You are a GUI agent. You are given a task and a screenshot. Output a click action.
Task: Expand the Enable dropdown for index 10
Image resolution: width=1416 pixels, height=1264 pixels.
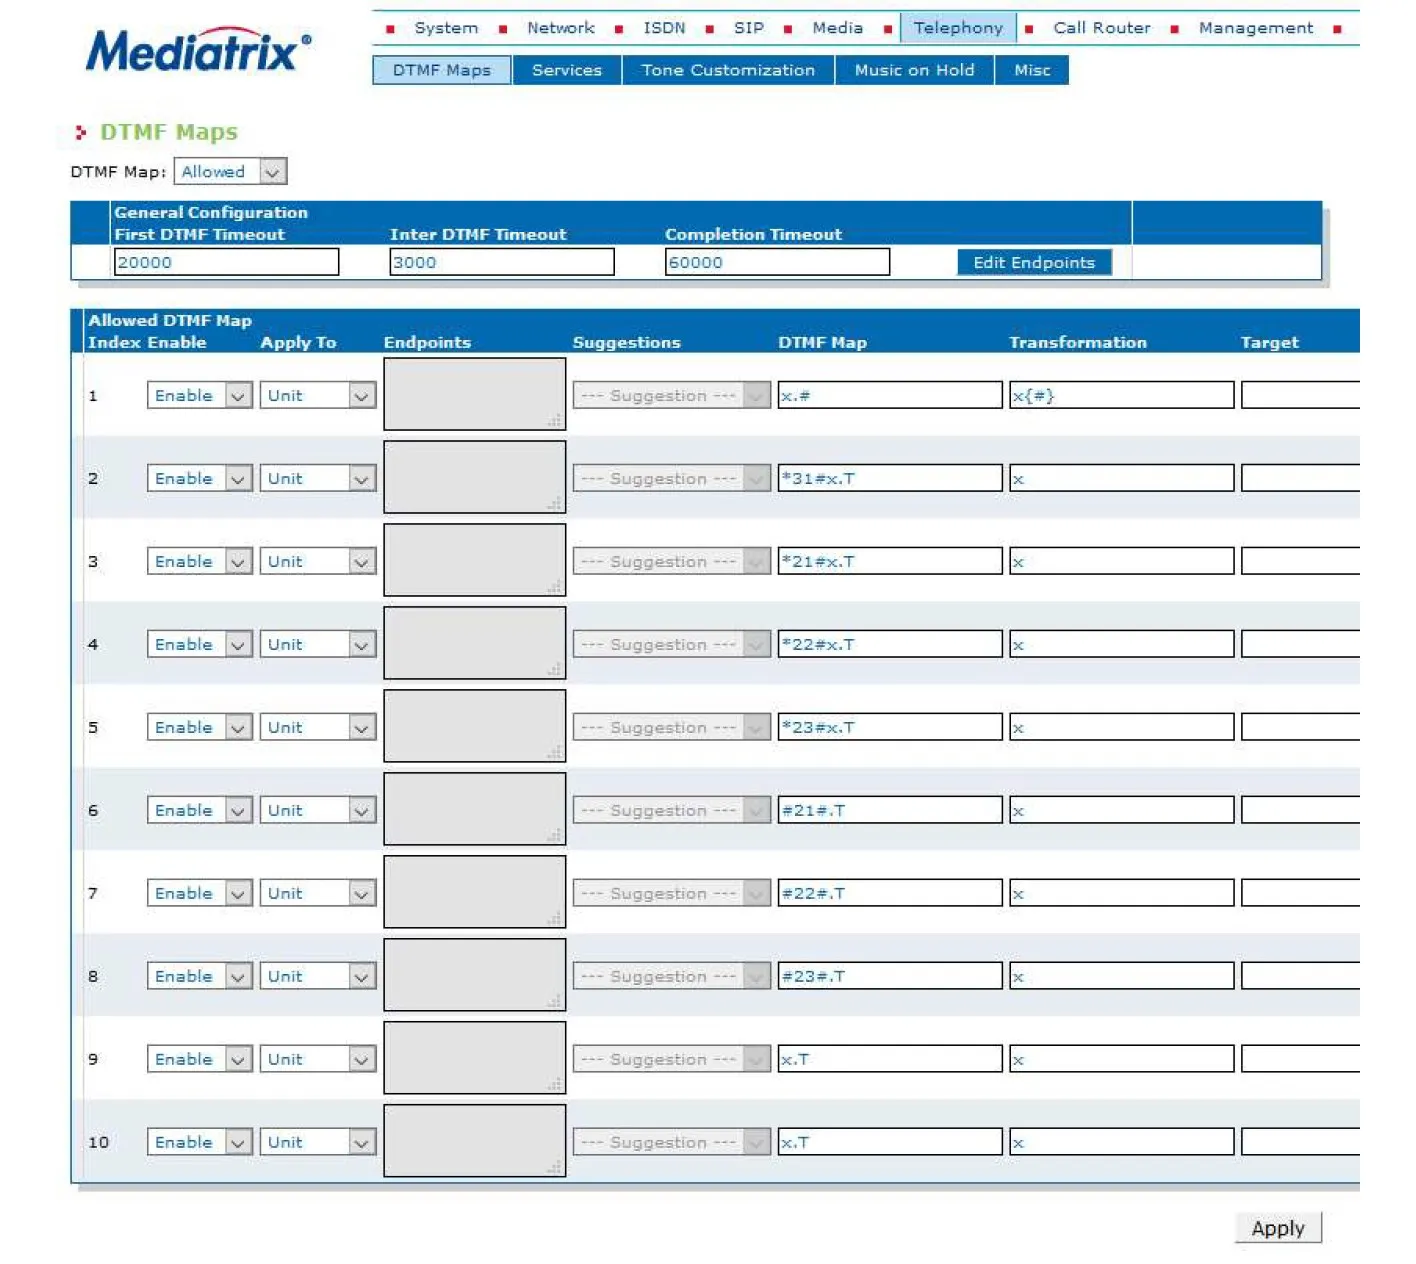click(x=199, y=1142)
